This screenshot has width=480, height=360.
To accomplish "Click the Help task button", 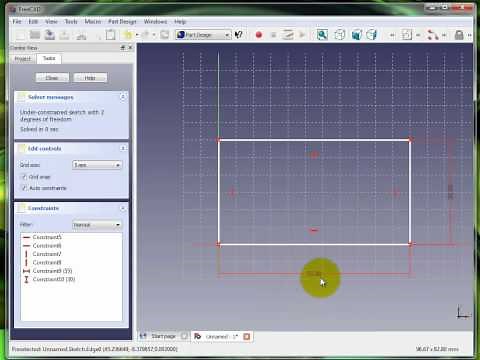I will 90,78.
